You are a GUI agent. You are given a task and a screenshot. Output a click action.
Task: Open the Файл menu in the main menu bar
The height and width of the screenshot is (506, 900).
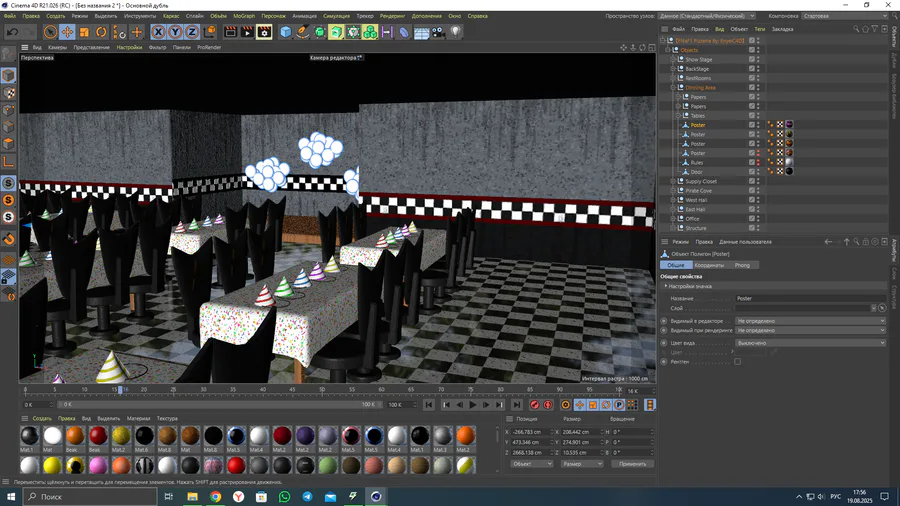pyautogui.click(x=10, y=16)
